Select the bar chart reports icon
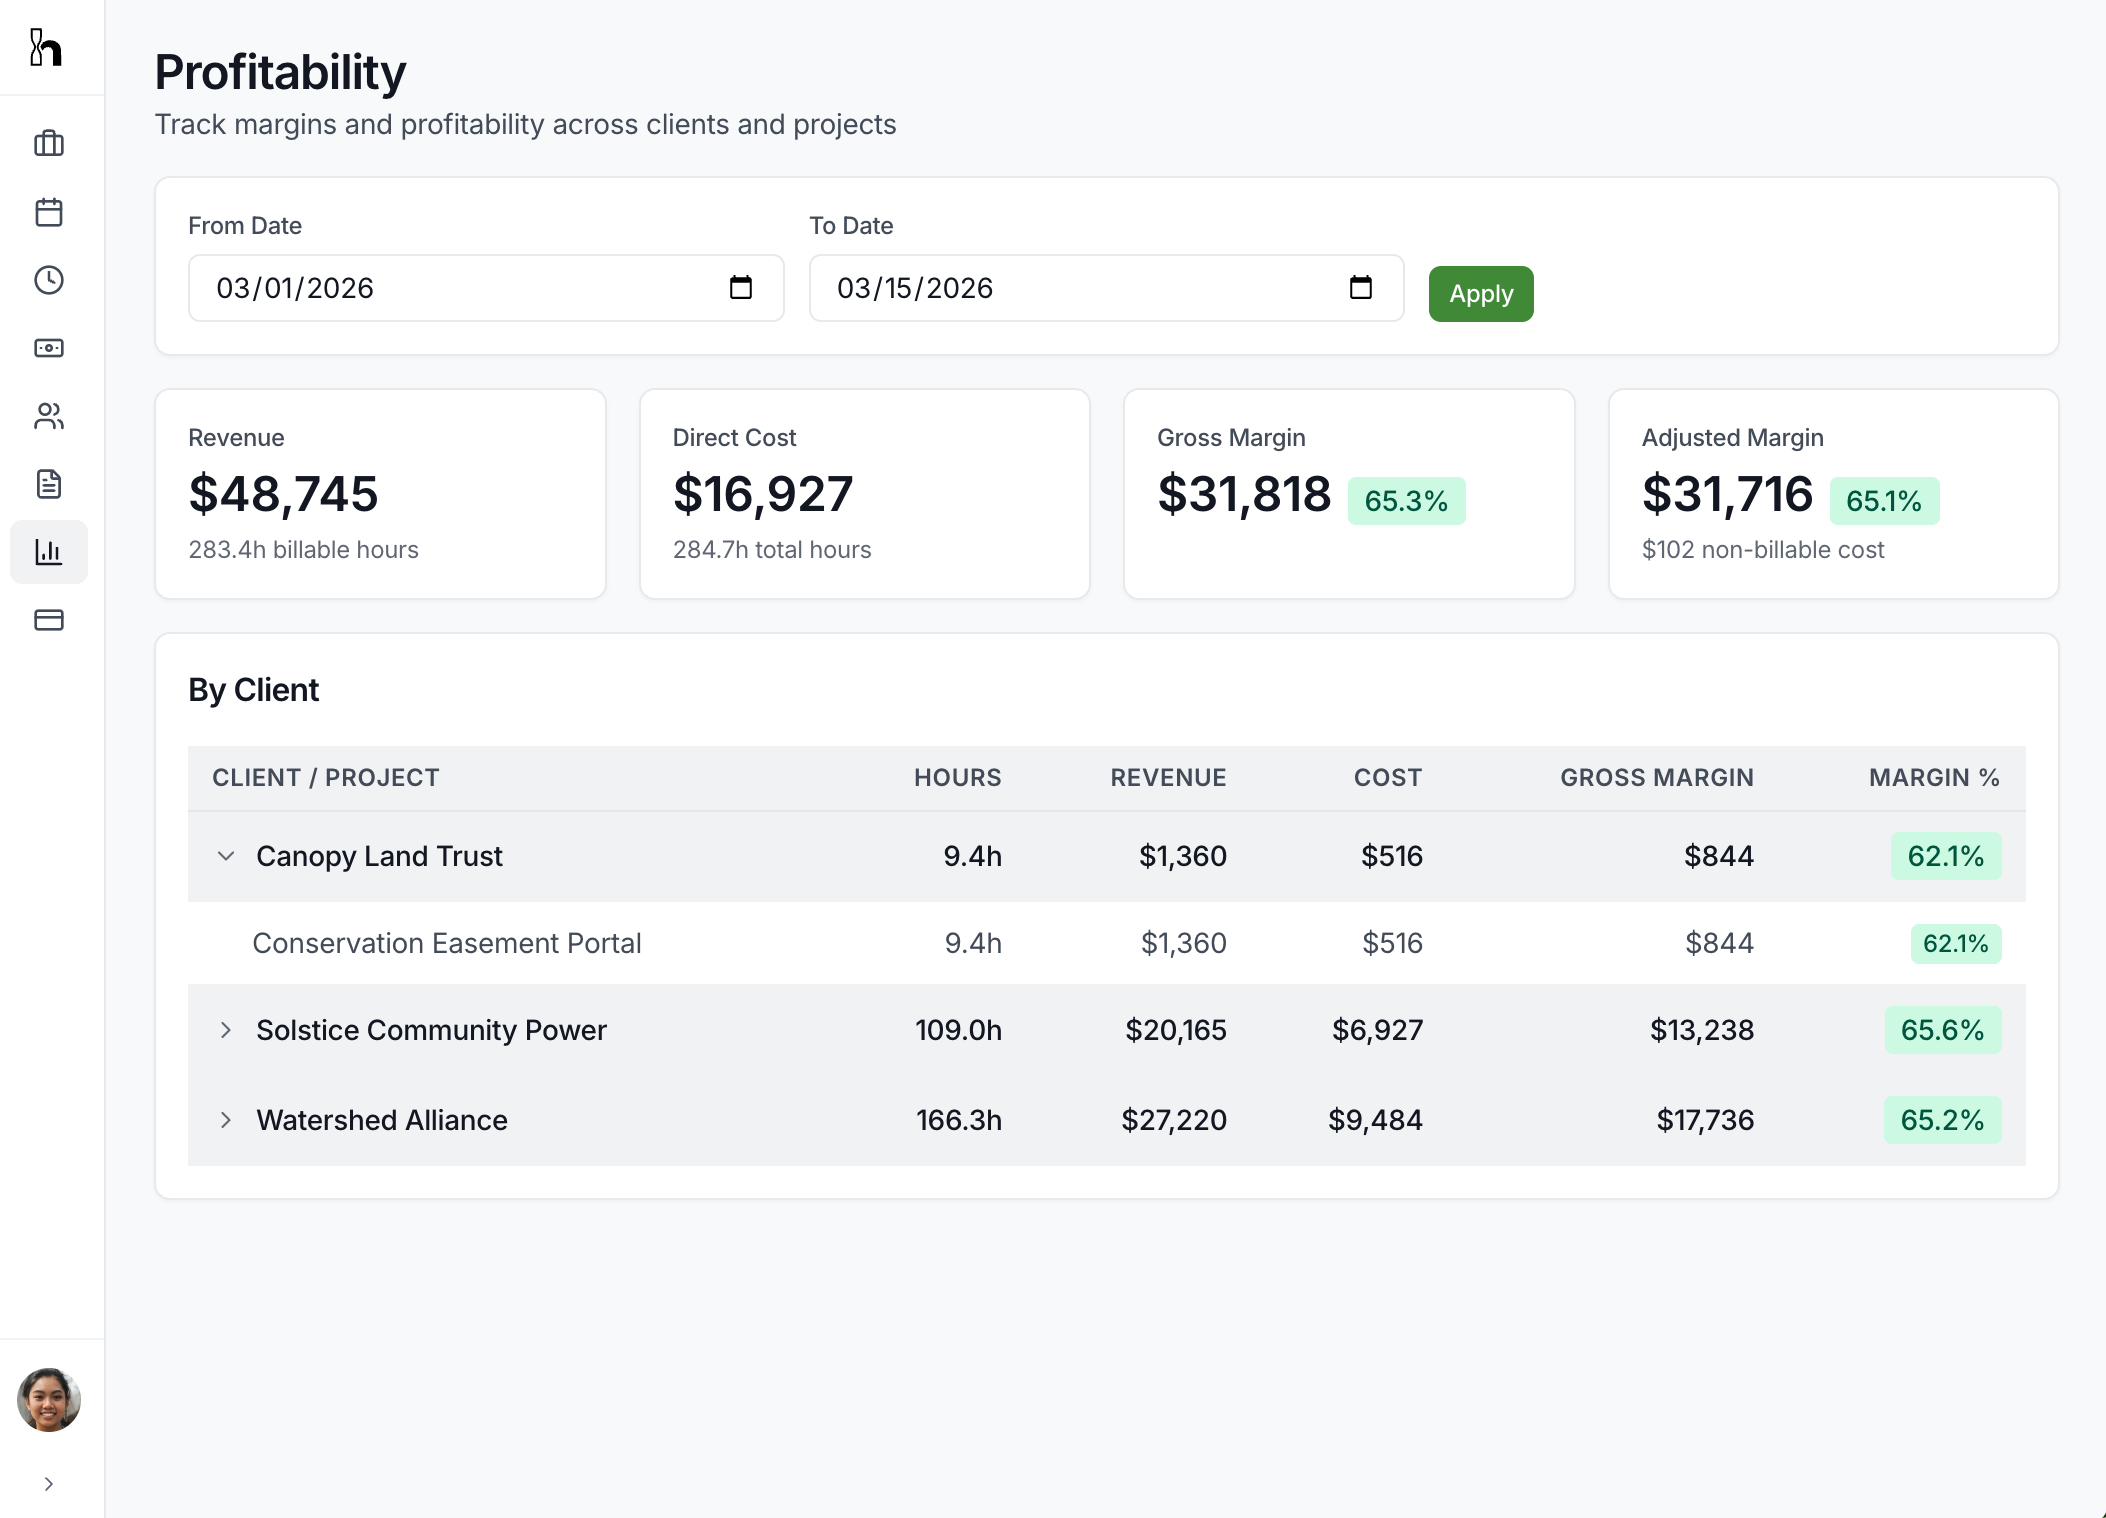2106x1518 pixels. pos(49,551)
